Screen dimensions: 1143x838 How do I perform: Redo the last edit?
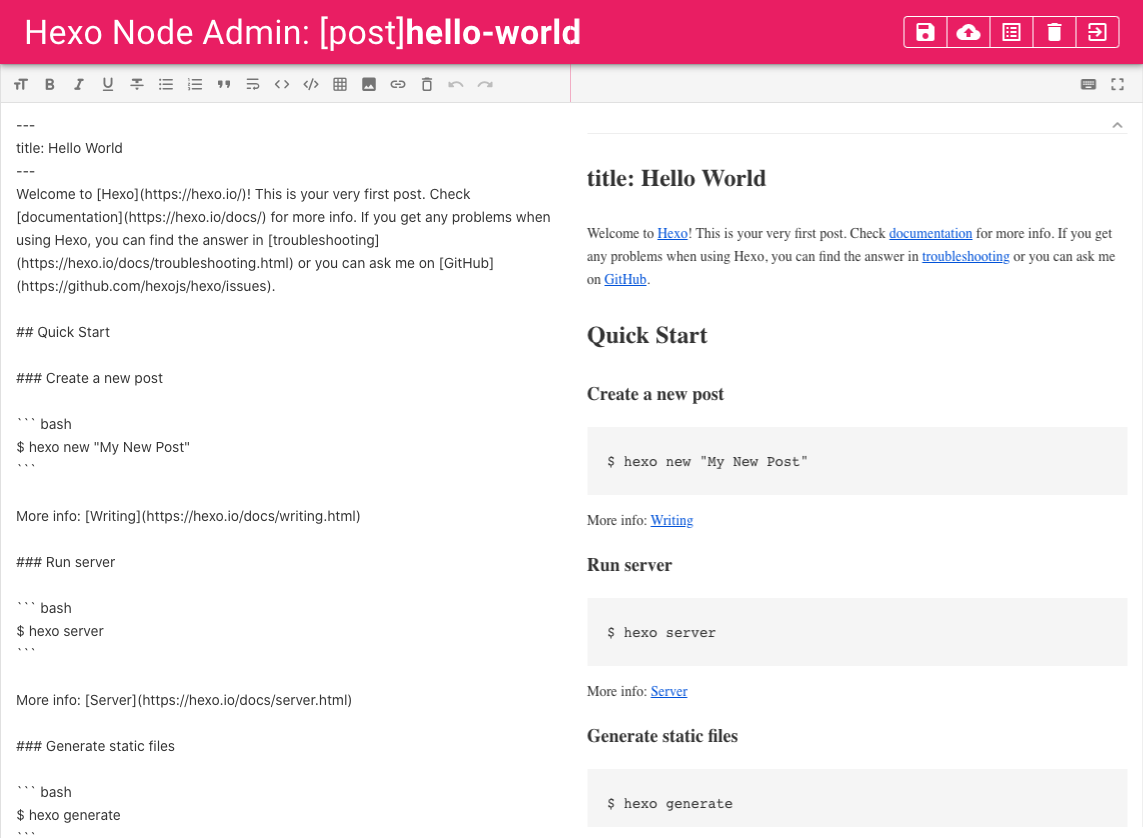pyautogui.click(x=485, y=85)
